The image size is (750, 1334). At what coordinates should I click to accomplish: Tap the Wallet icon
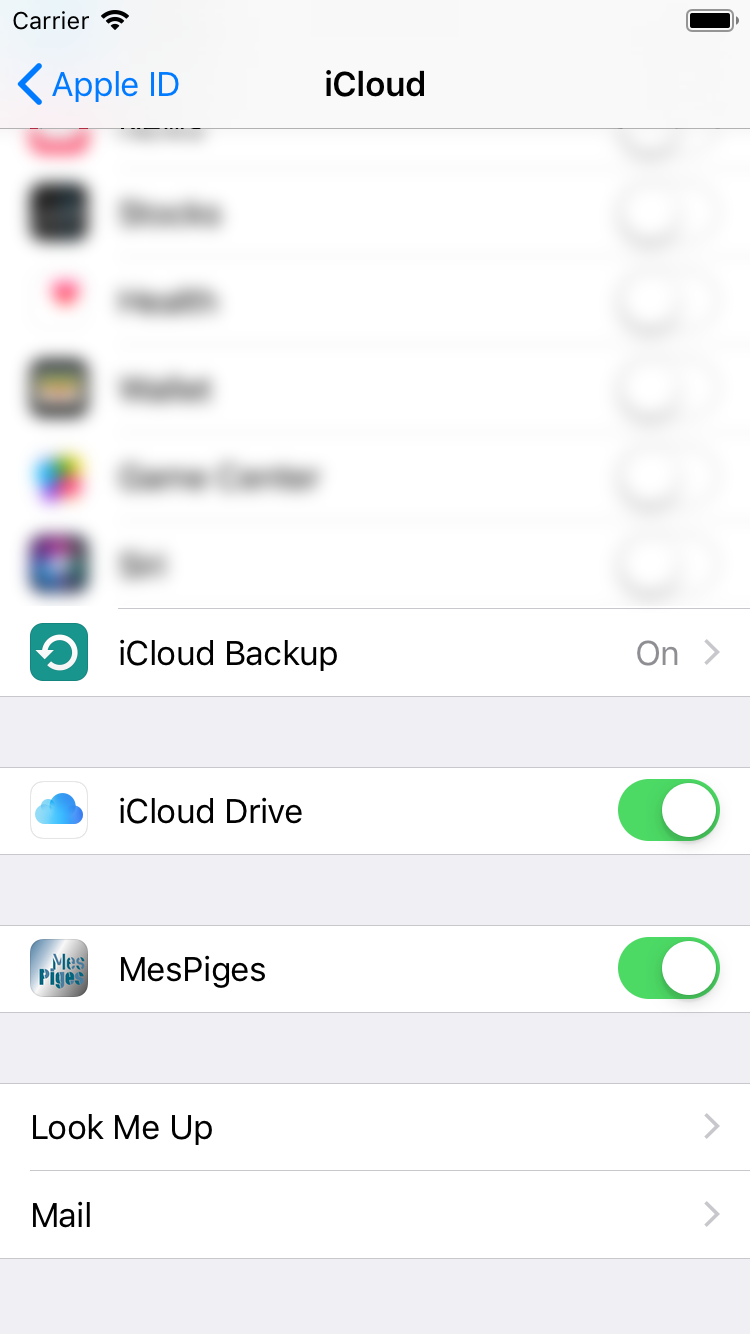tap(59, 388)
